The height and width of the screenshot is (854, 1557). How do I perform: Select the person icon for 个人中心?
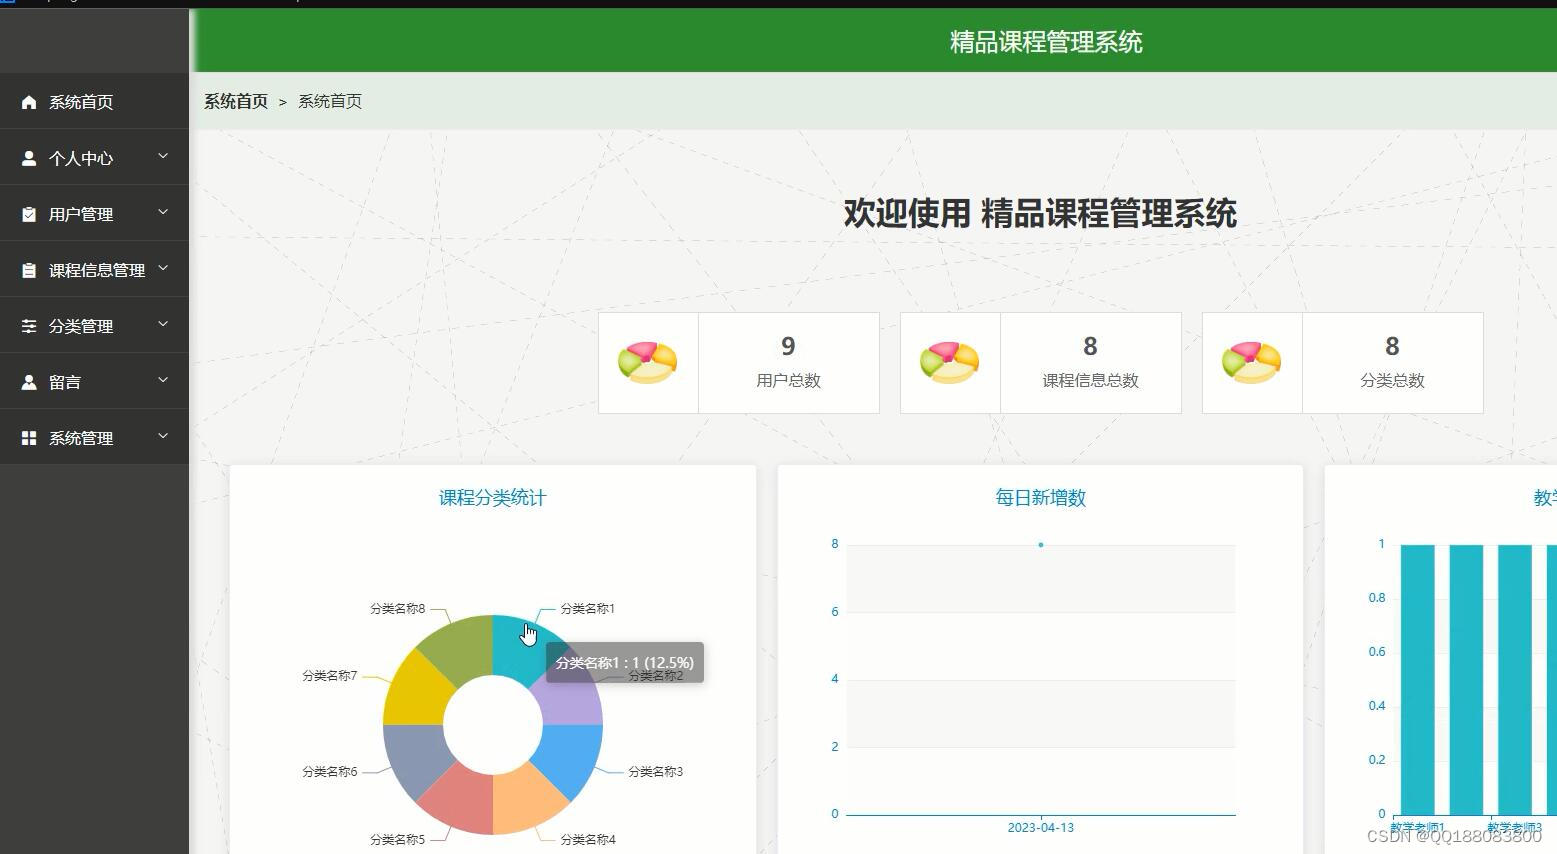(x=28, y=157)
